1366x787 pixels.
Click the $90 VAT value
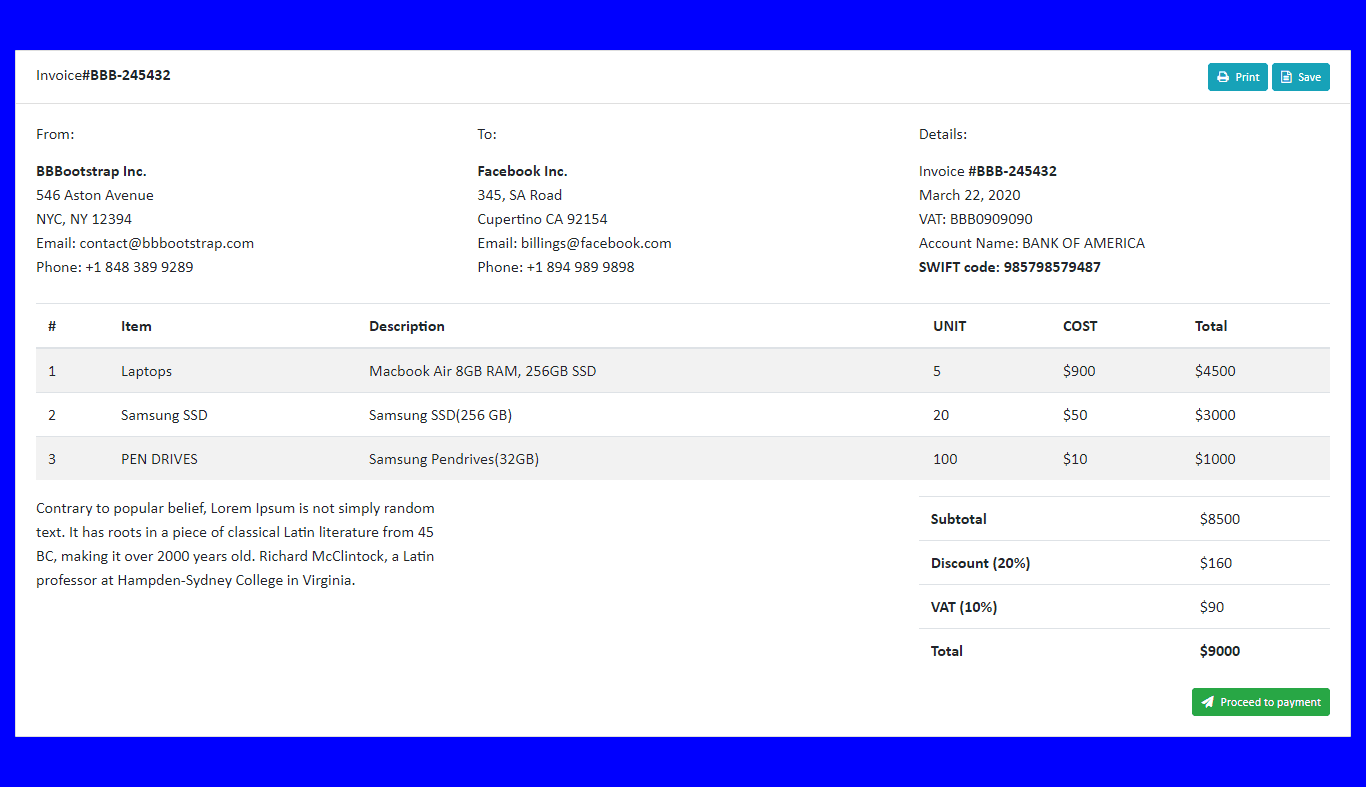[1212, 607]
